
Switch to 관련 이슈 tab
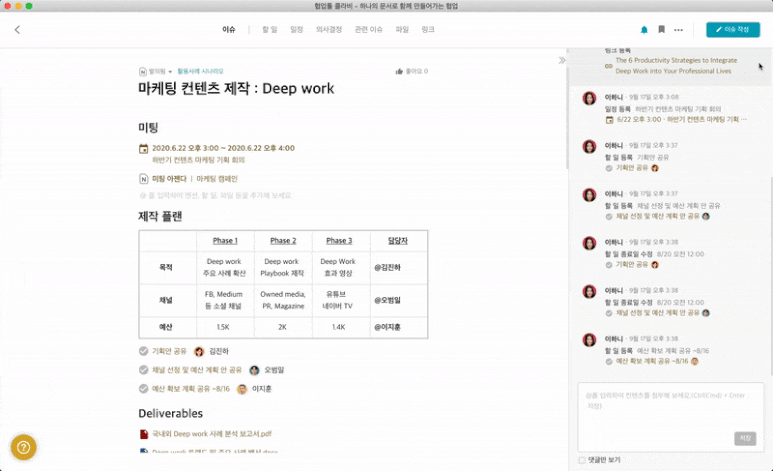point(369,30)
